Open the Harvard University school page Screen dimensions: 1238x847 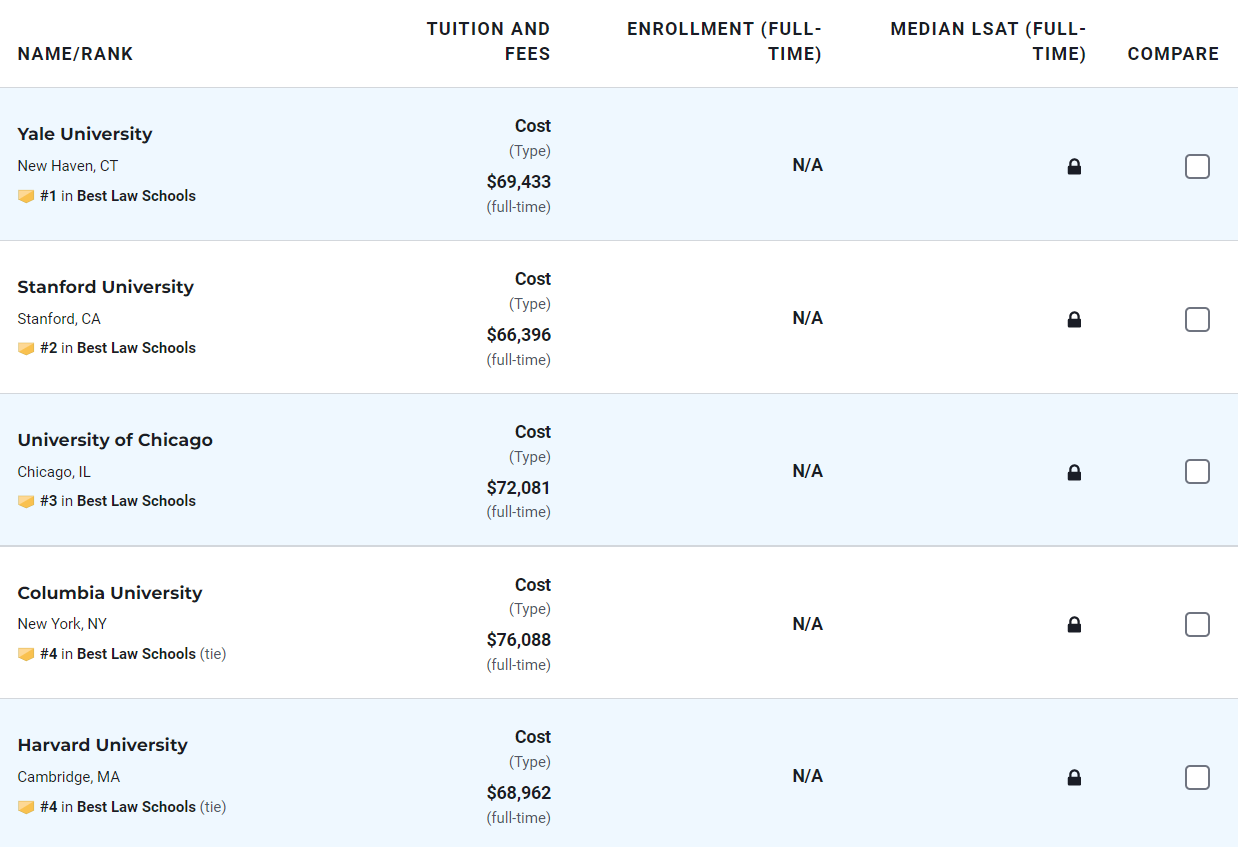(102, 745)
